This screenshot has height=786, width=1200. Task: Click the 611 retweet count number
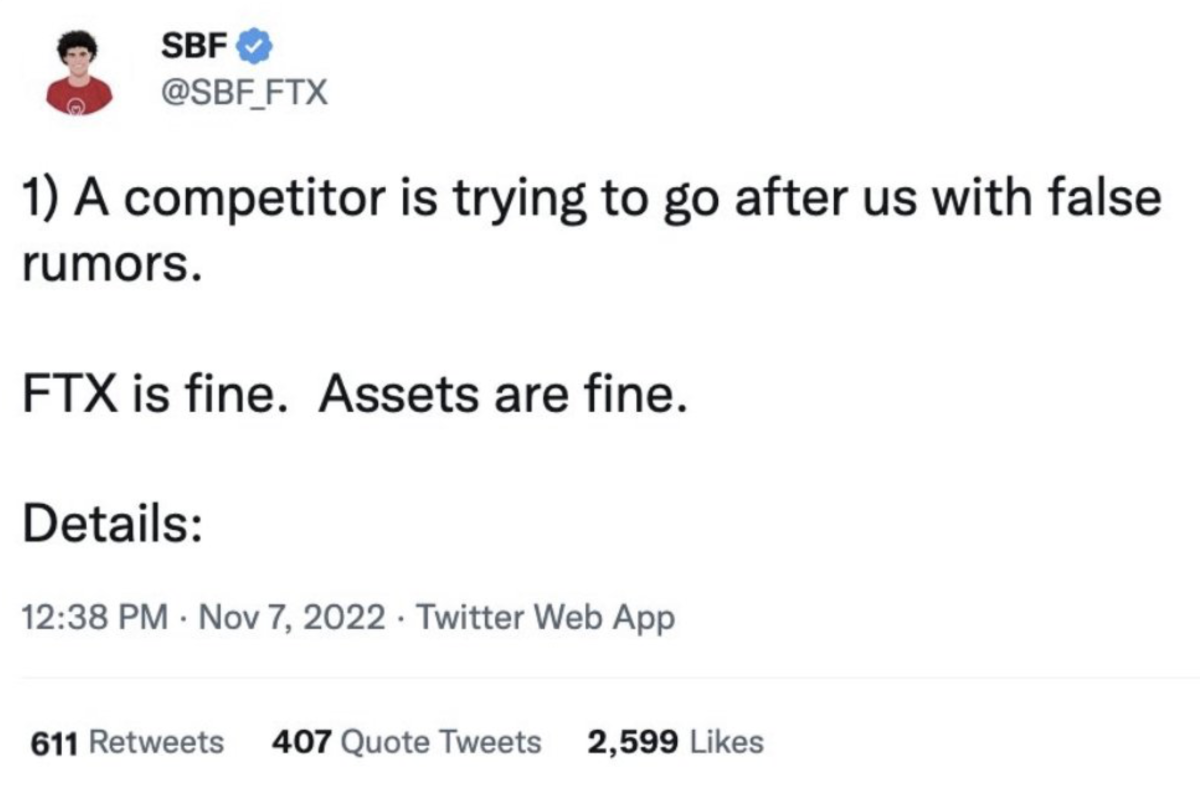(x=57, y=742)
